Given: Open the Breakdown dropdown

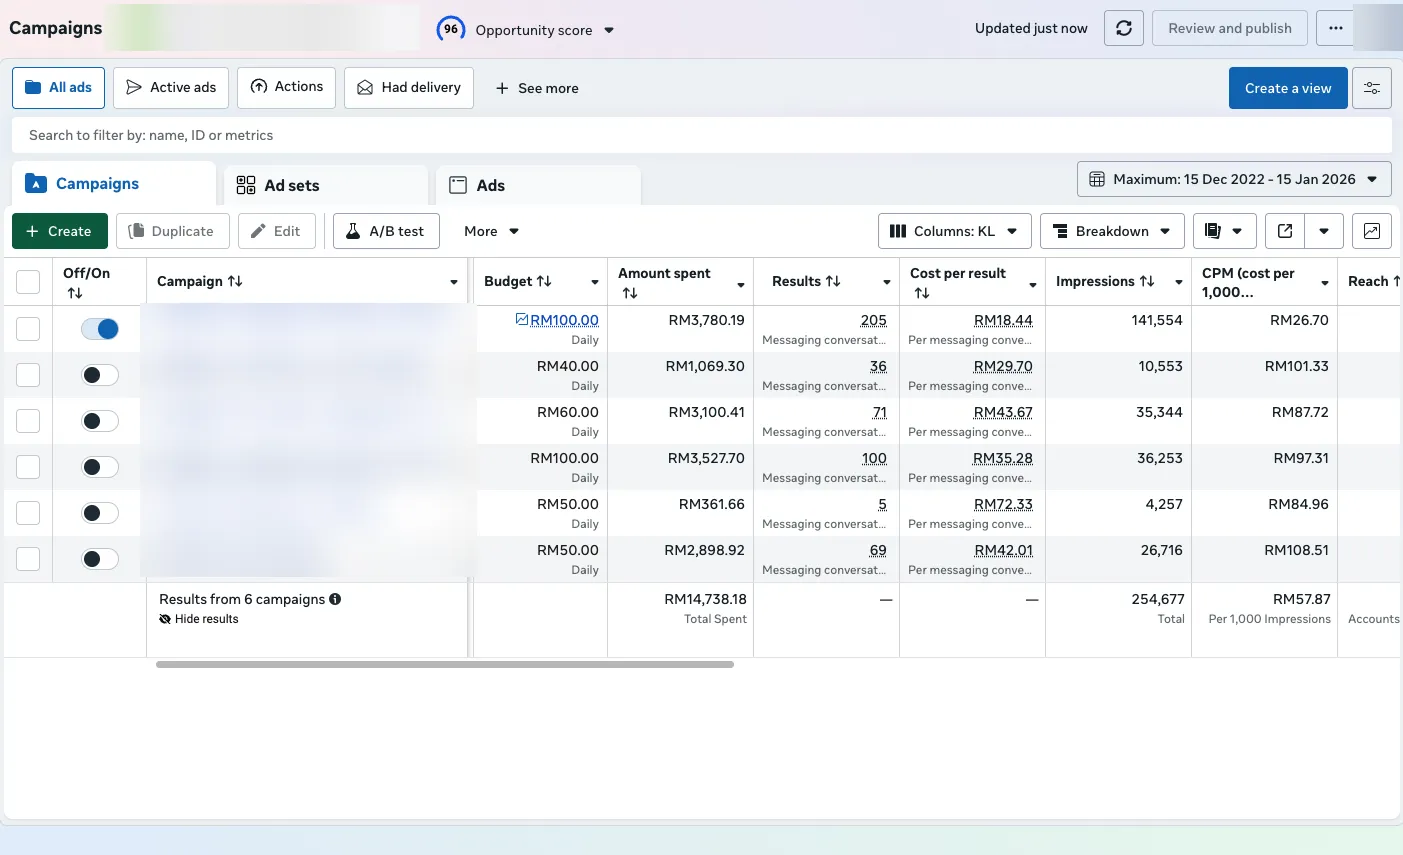Looking at the screenshot, I should tap(1112, 231).
